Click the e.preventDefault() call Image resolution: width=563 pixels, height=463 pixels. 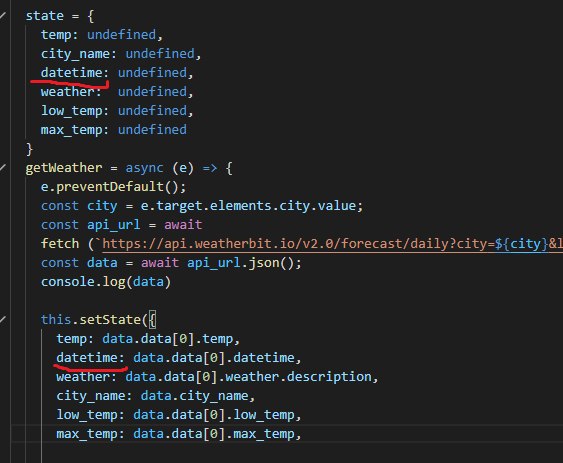pyautogui.click(x=113, y=187)
